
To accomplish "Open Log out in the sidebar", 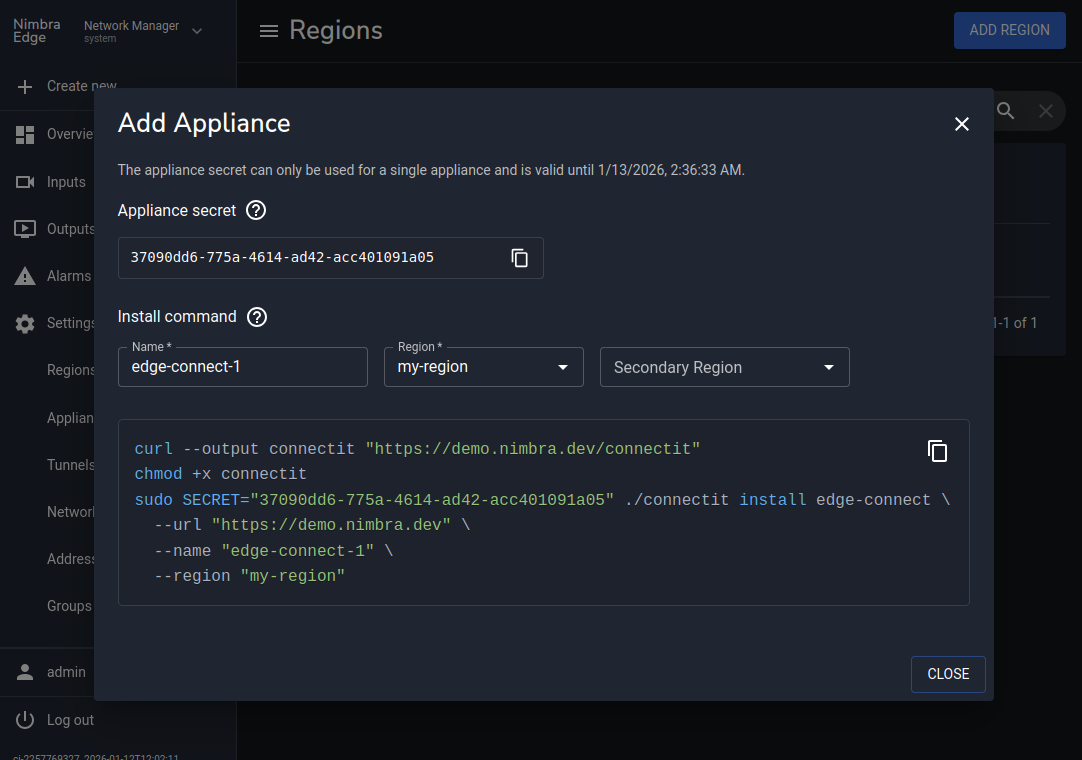I will 69,720.
